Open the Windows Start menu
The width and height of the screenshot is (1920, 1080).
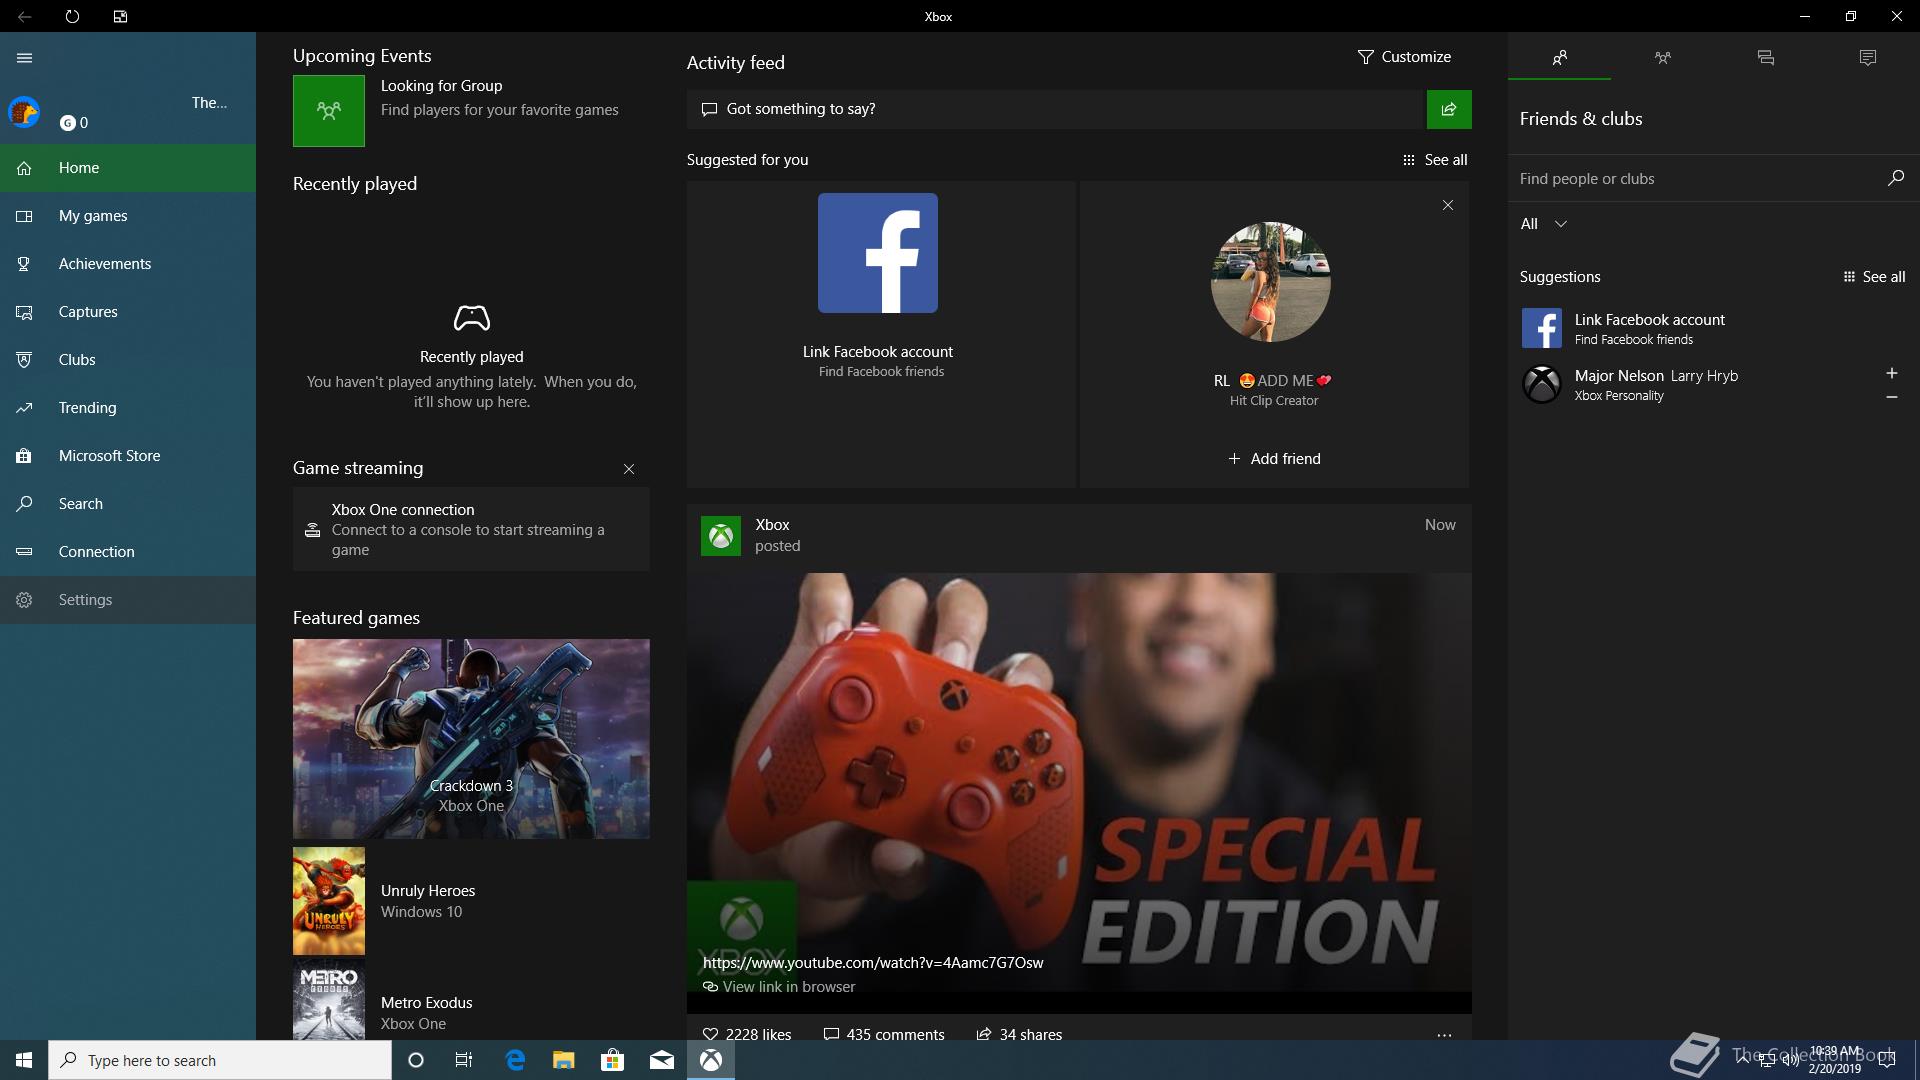pyautogui.click(x=24, y=1060)
